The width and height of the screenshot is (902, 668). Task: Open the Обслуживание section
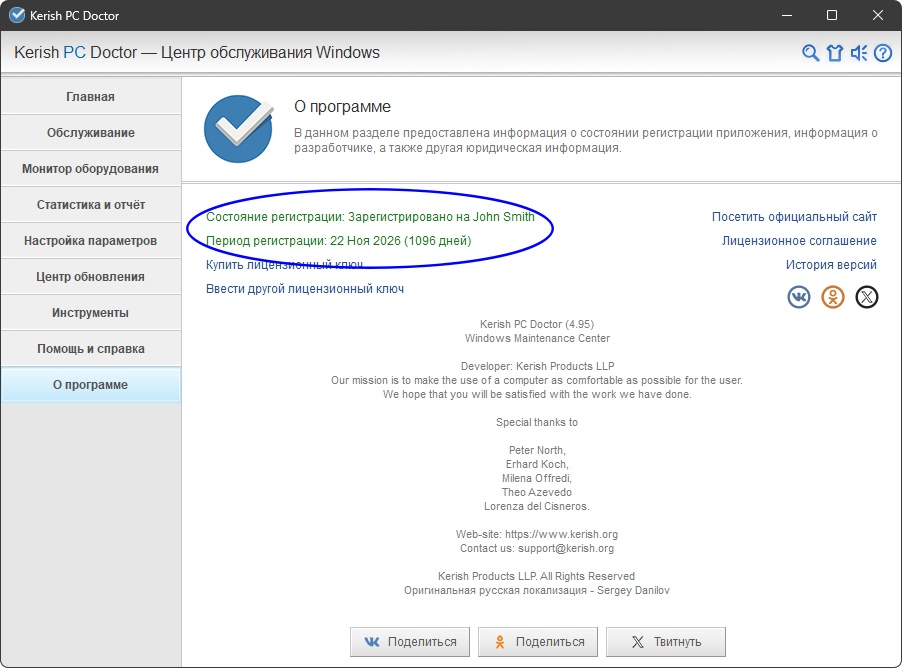90,133
